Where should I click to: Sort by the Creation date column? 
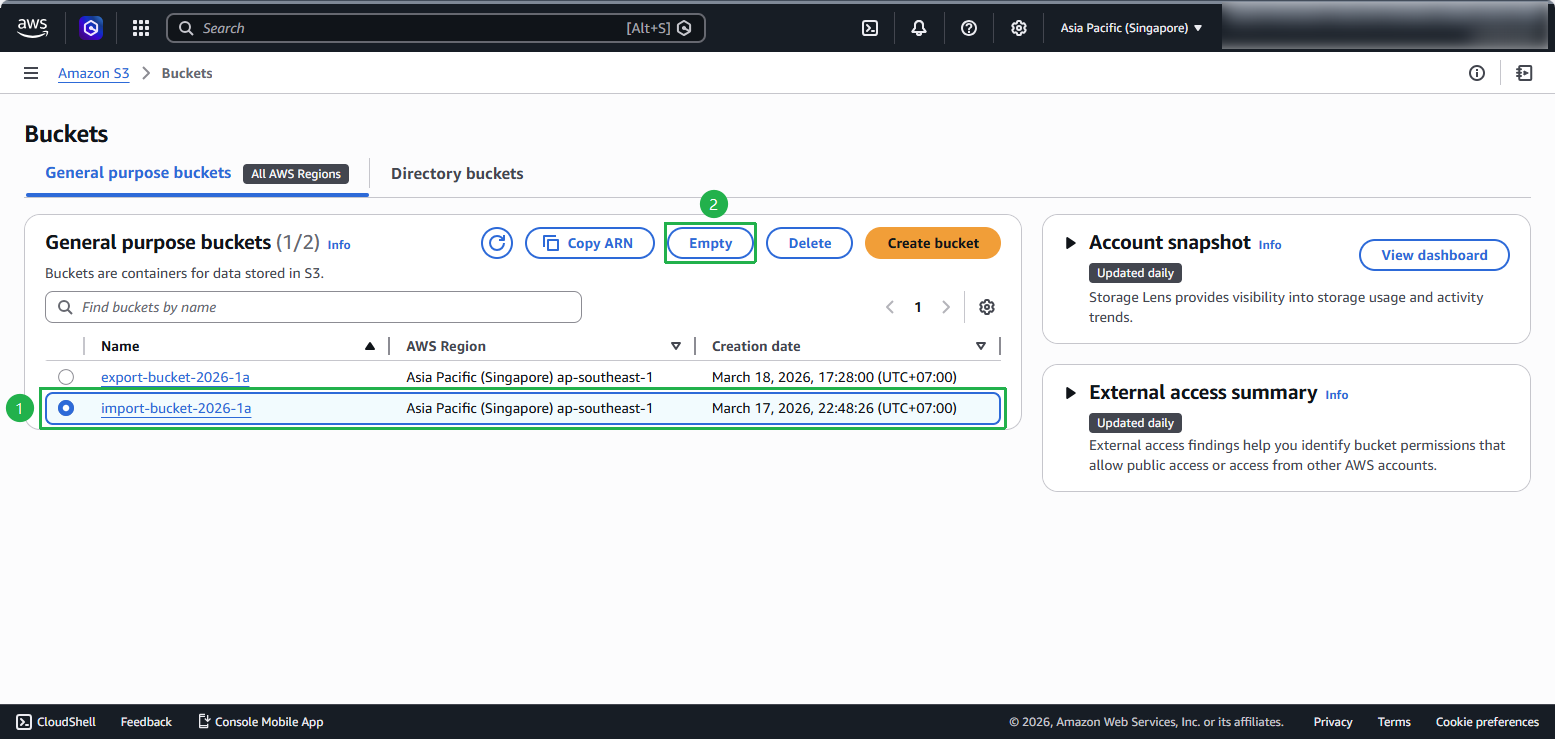(x=756, y=346)
